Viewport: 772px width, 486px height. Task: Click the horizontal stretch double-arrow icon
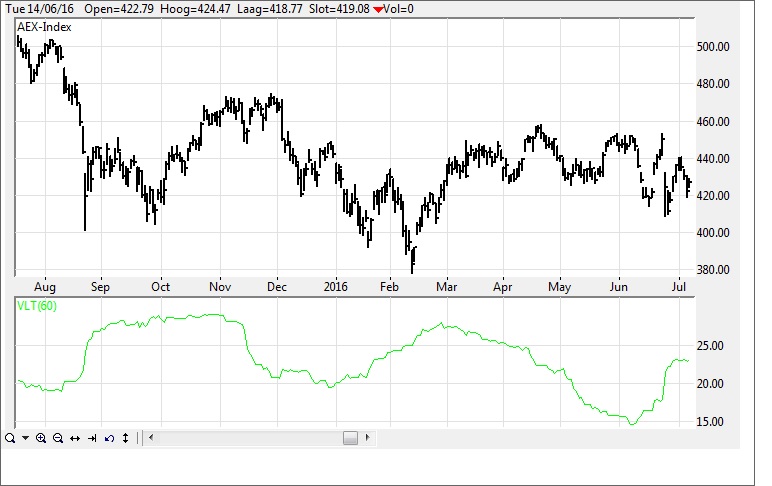point(75,438)
